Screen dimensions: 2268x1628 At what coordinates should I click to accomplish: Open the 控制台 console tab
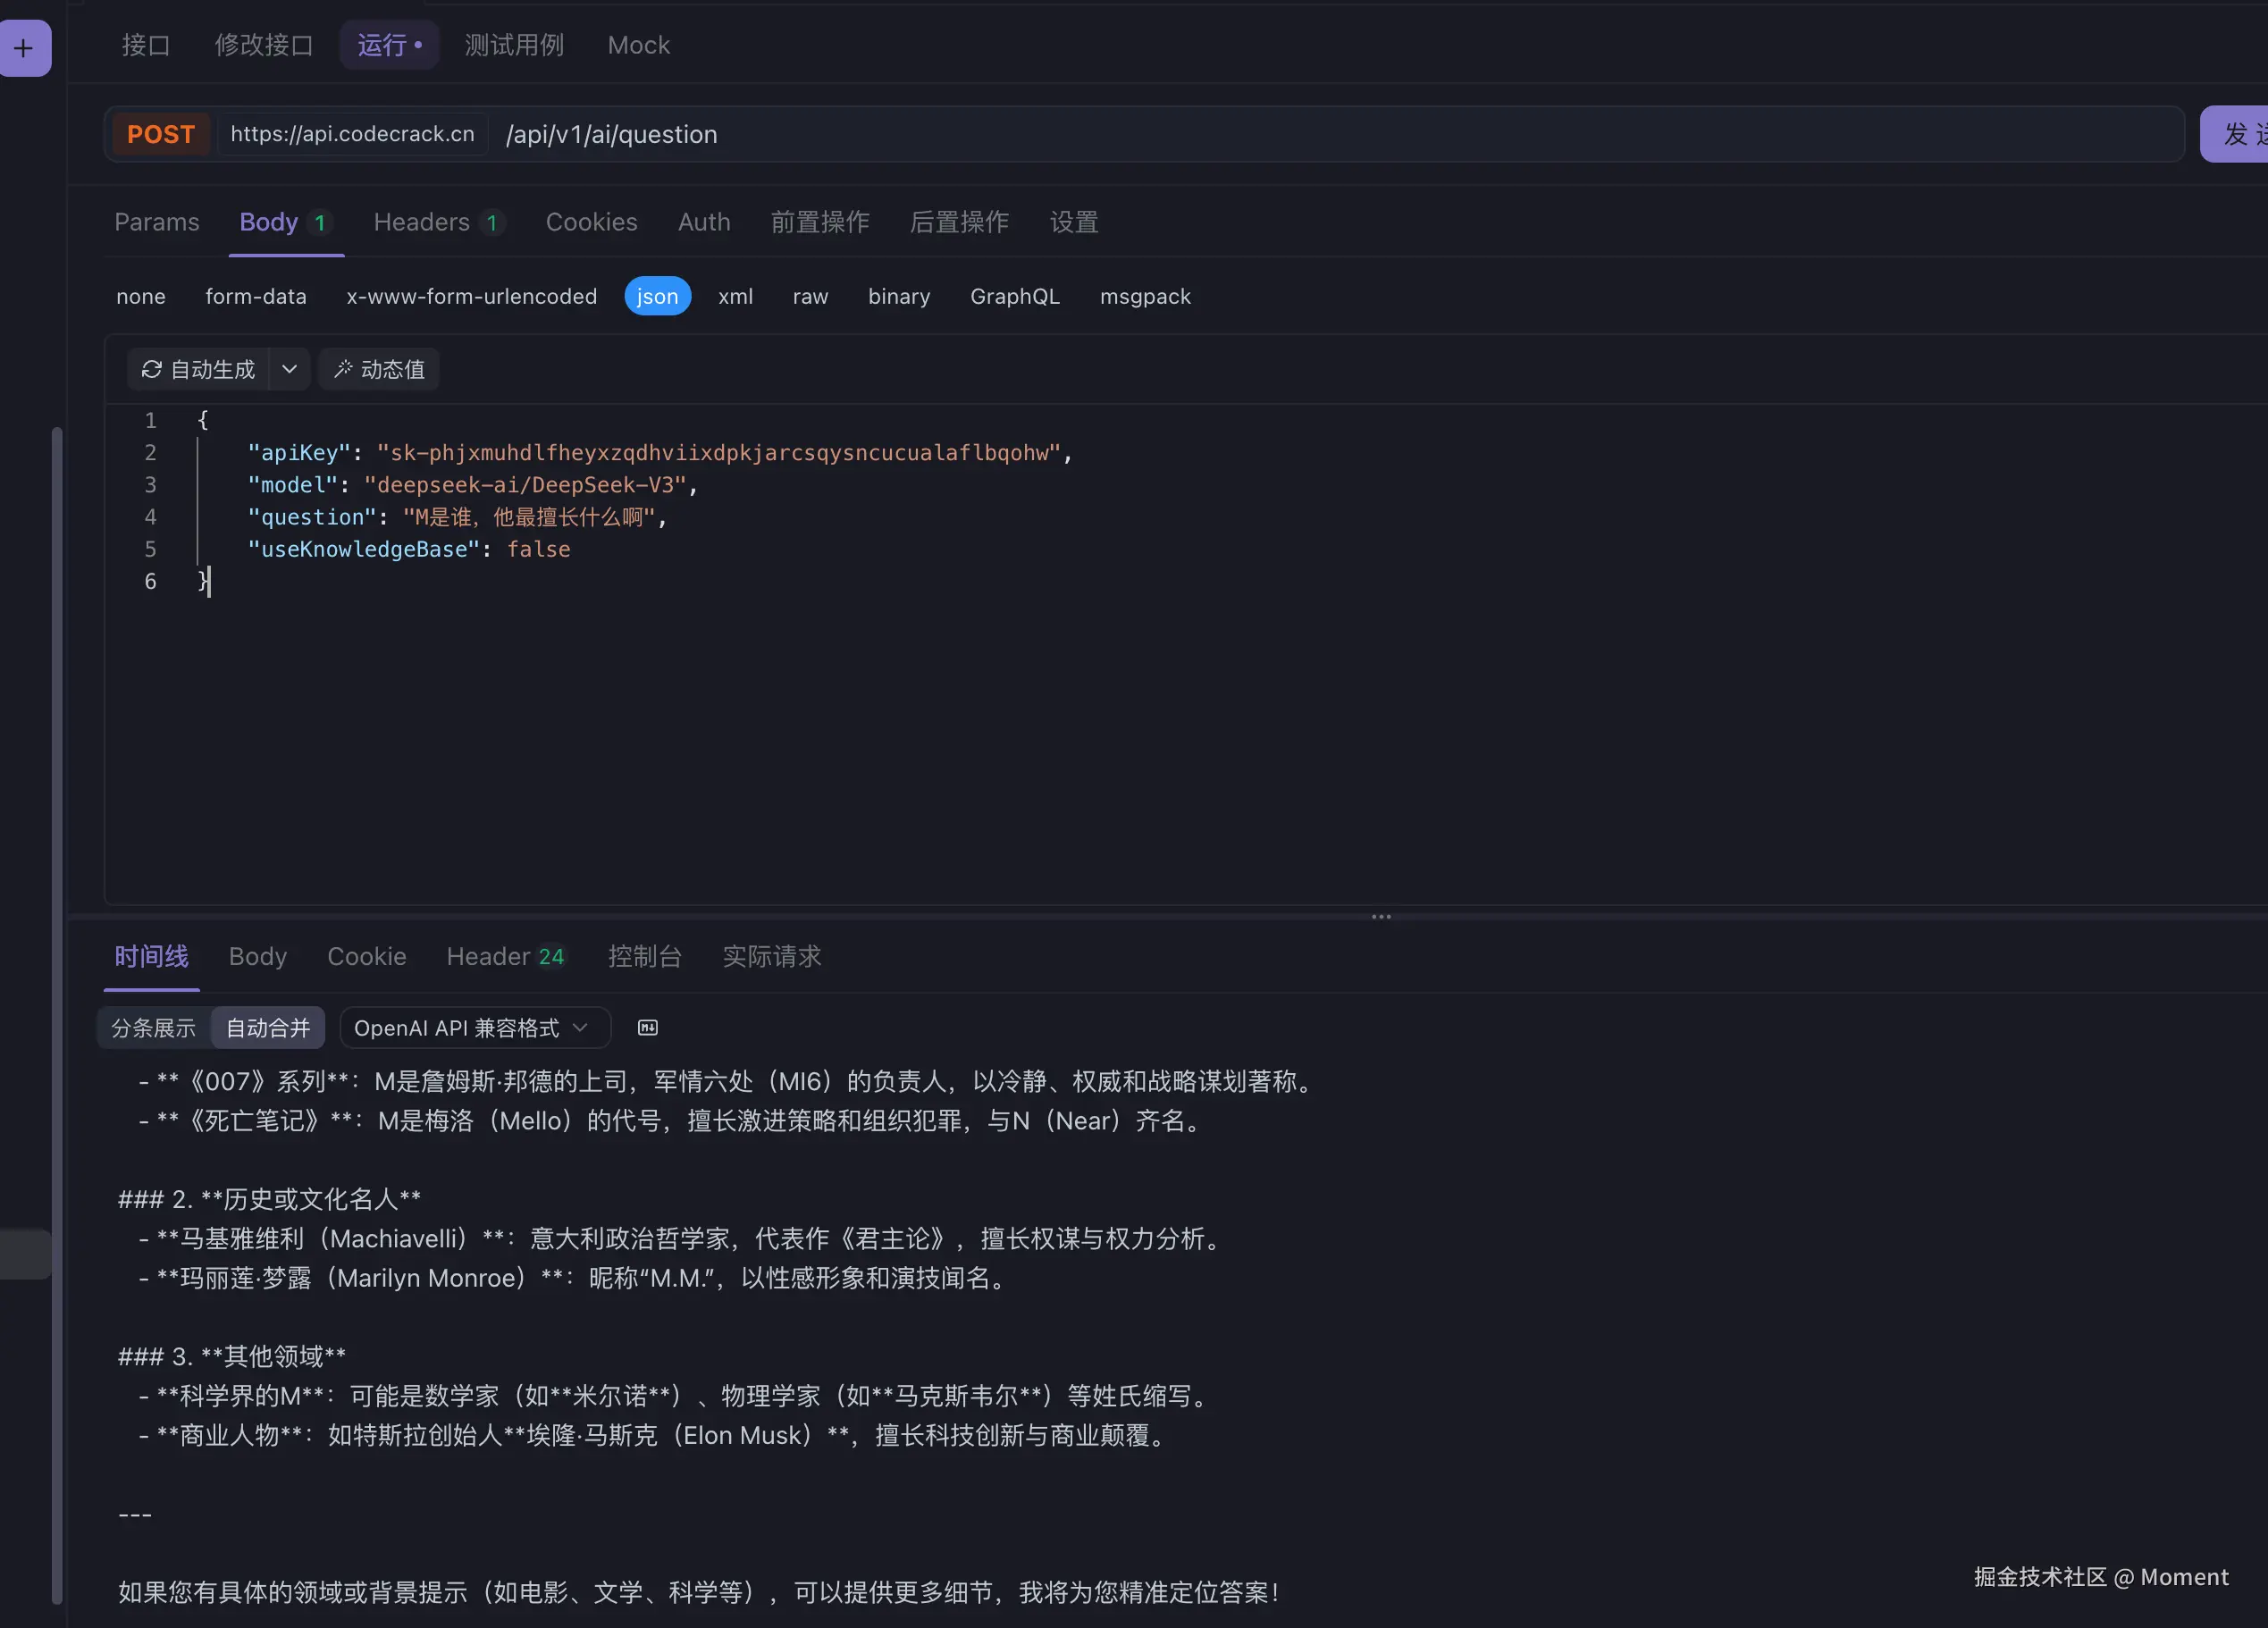coord(645,957)
